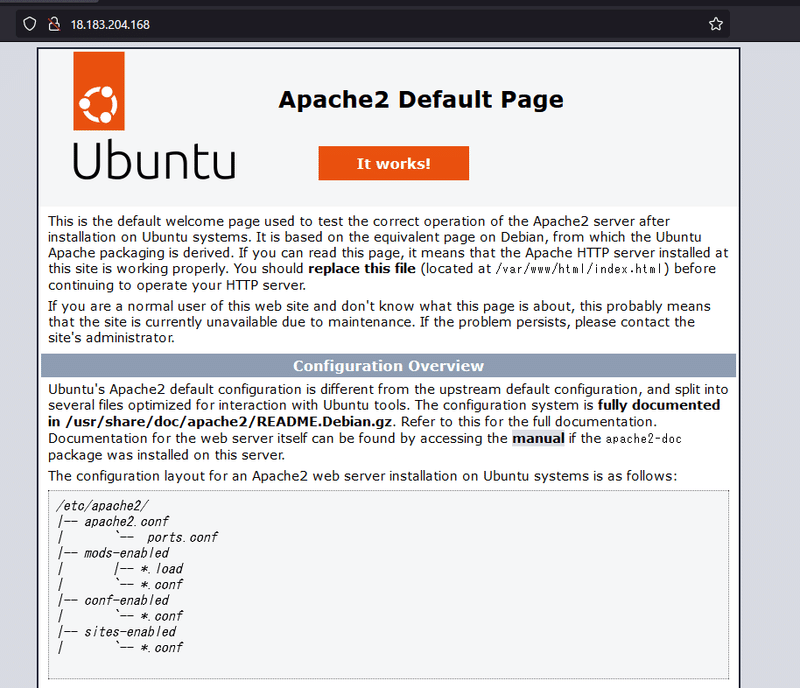Click the "/etc/apache2/" tree root line
The image size is (800, 688).
(x=103, y=506)
